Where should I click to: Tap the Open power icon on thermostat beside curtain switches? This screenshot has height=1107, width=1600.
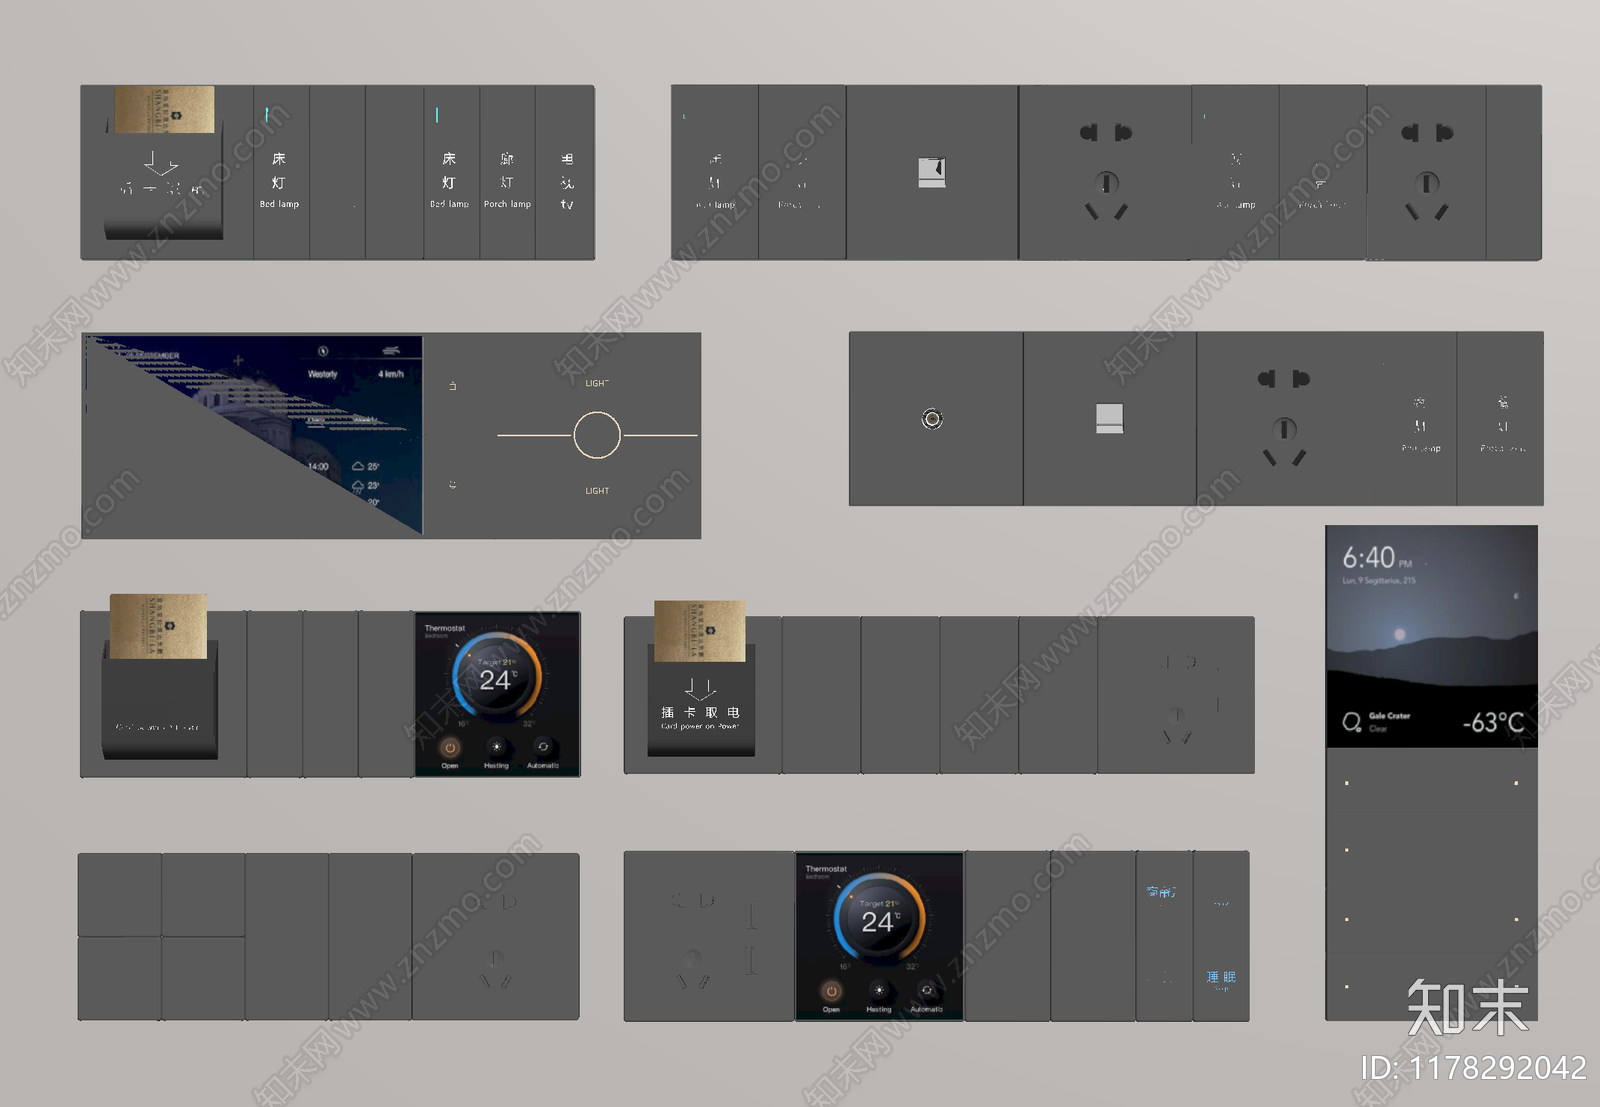click(831, 990)
